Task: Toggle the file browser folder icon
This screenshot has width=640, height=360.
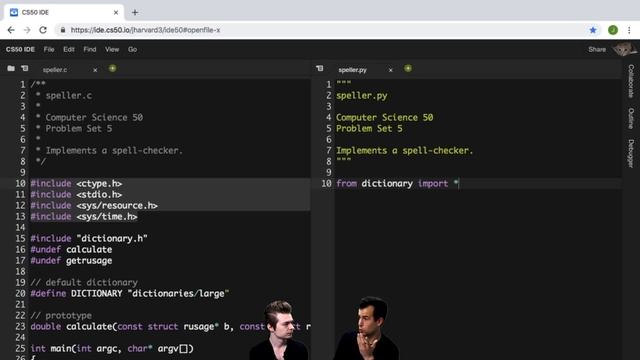Action: (11, 68)
